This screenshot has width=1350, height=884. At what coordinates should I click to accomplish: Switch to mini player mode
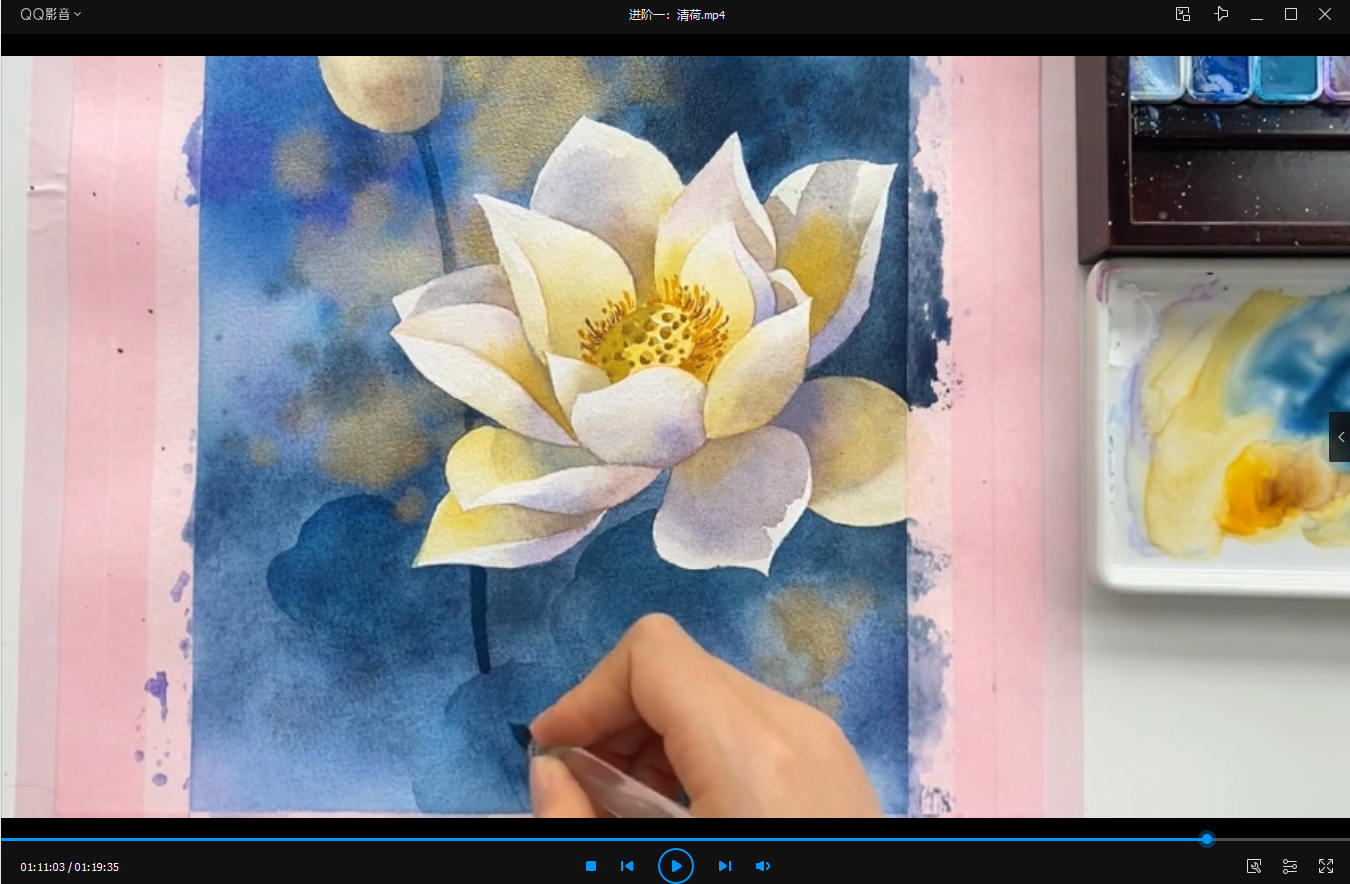pyautogui.click(x=1183, y=14)
